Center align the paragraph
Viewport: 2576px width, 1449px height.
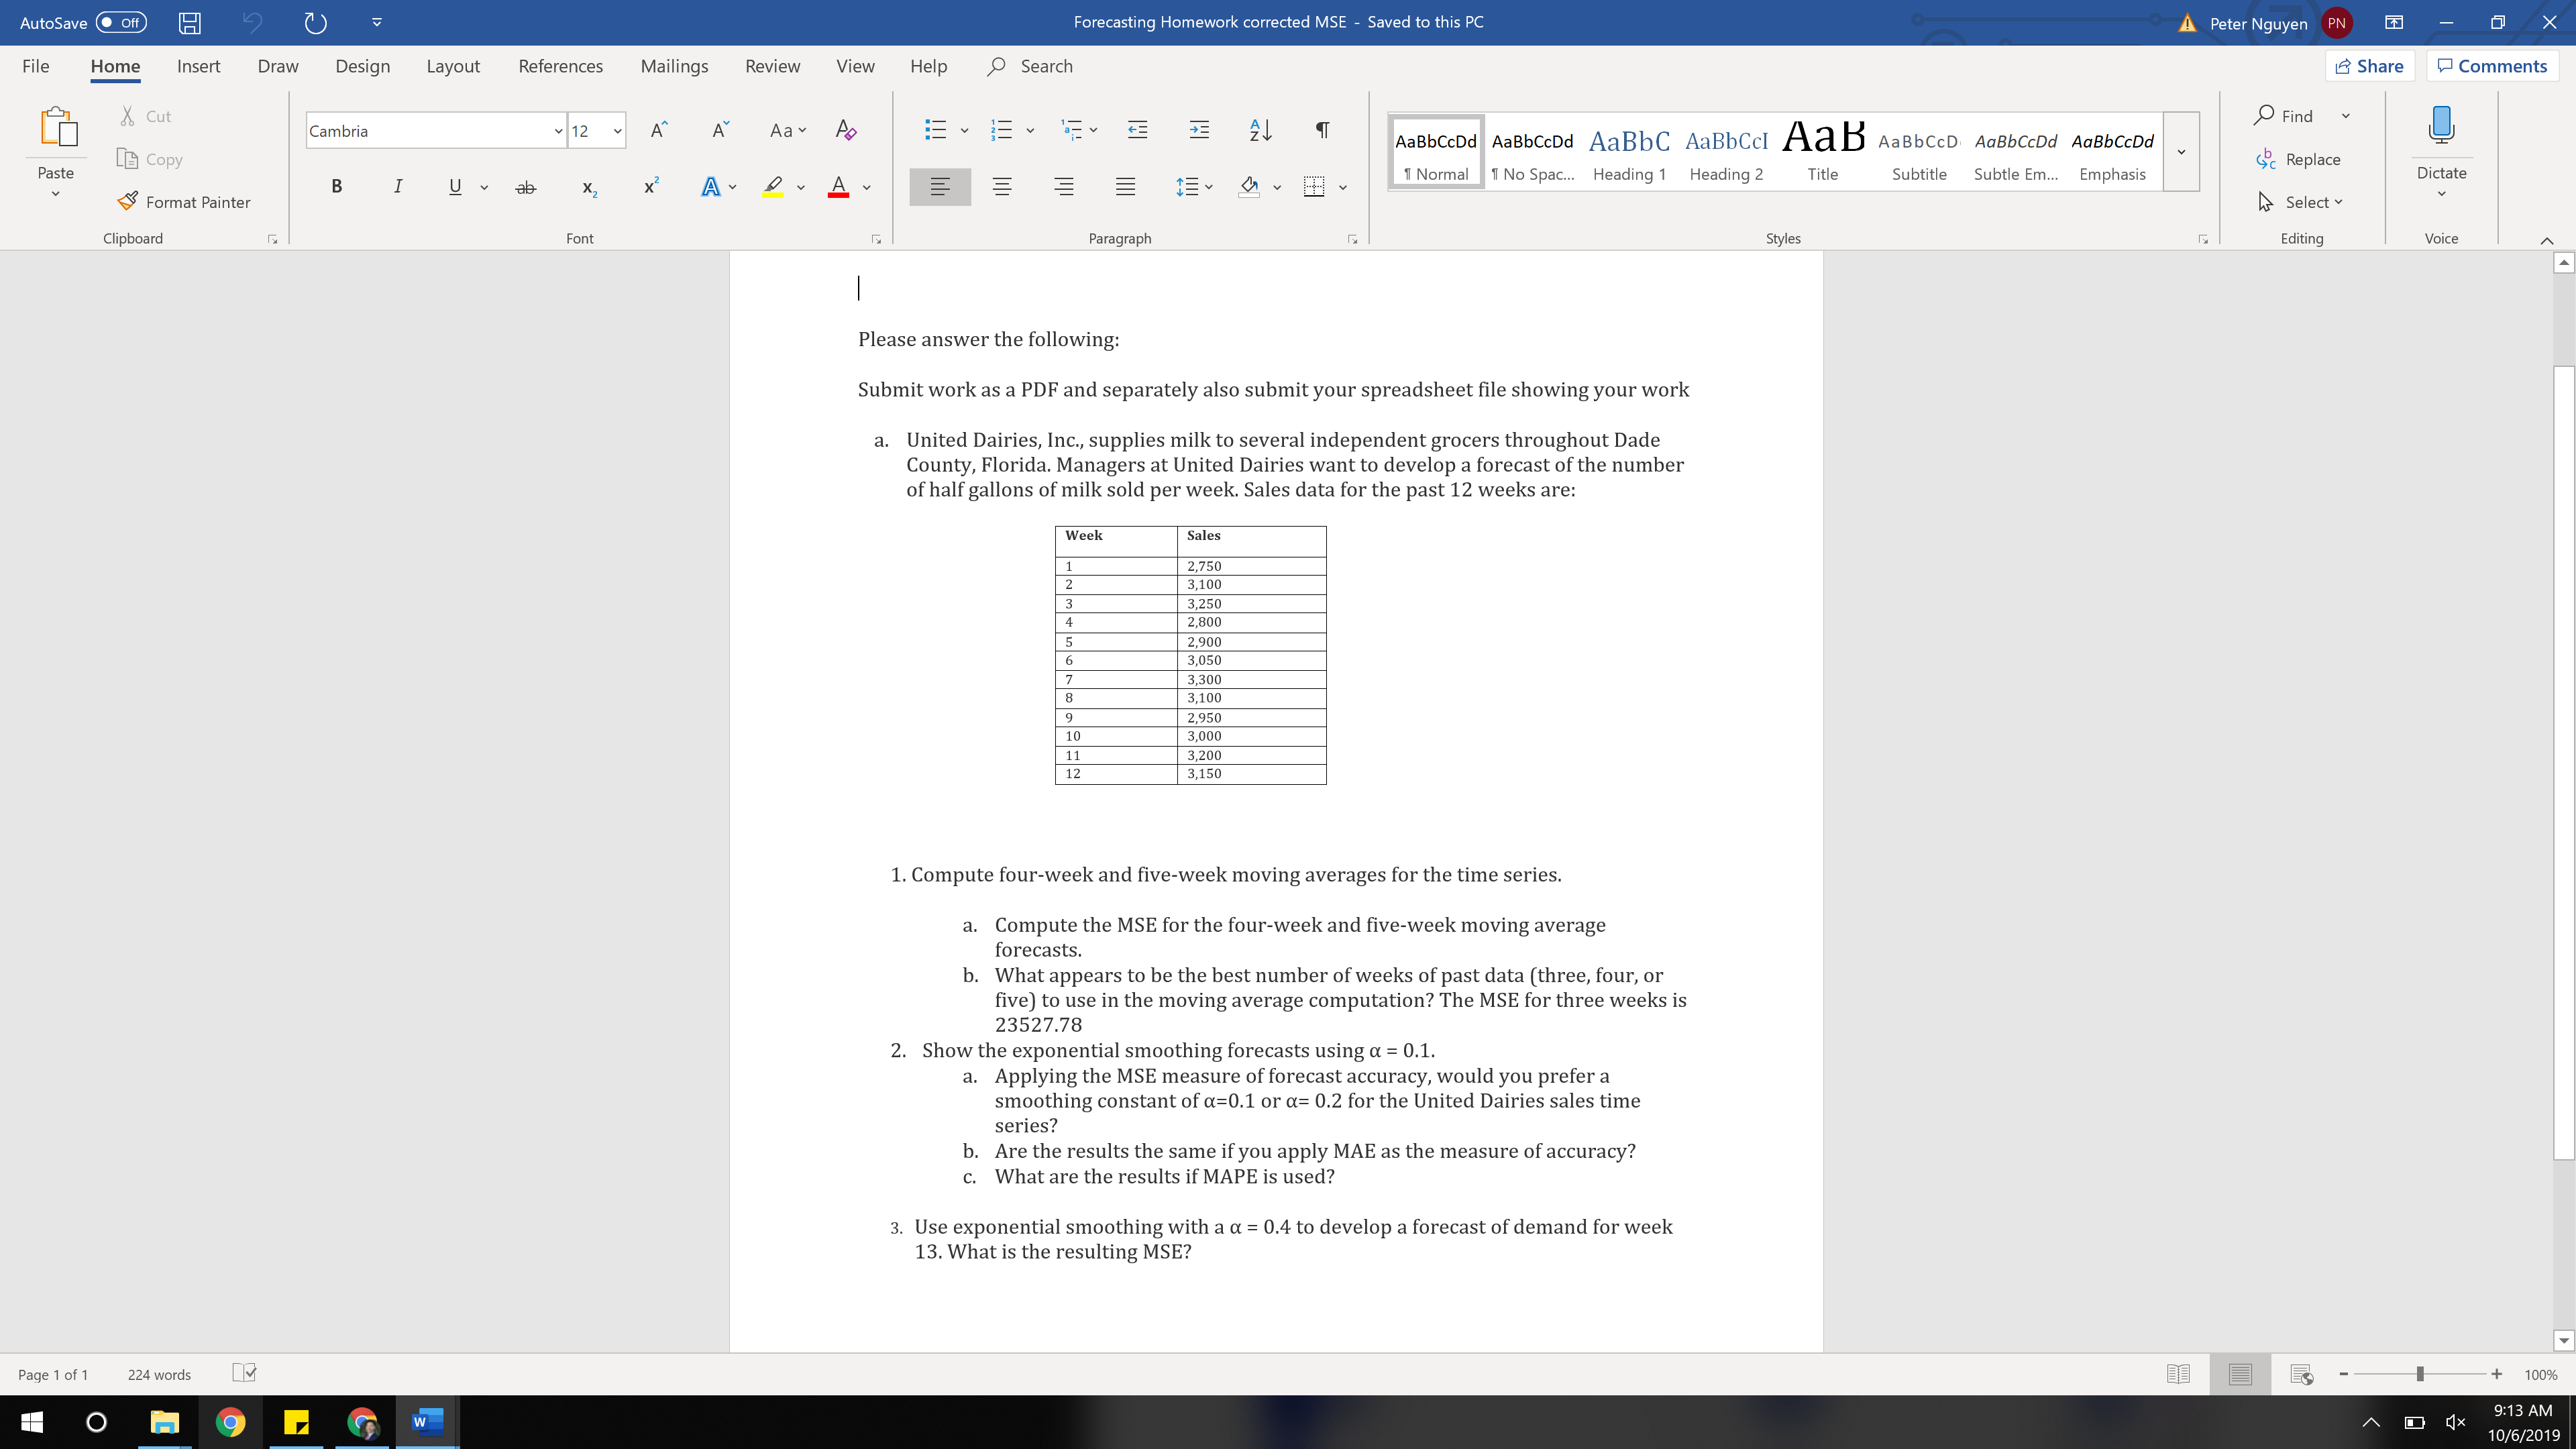point(1002,187)
